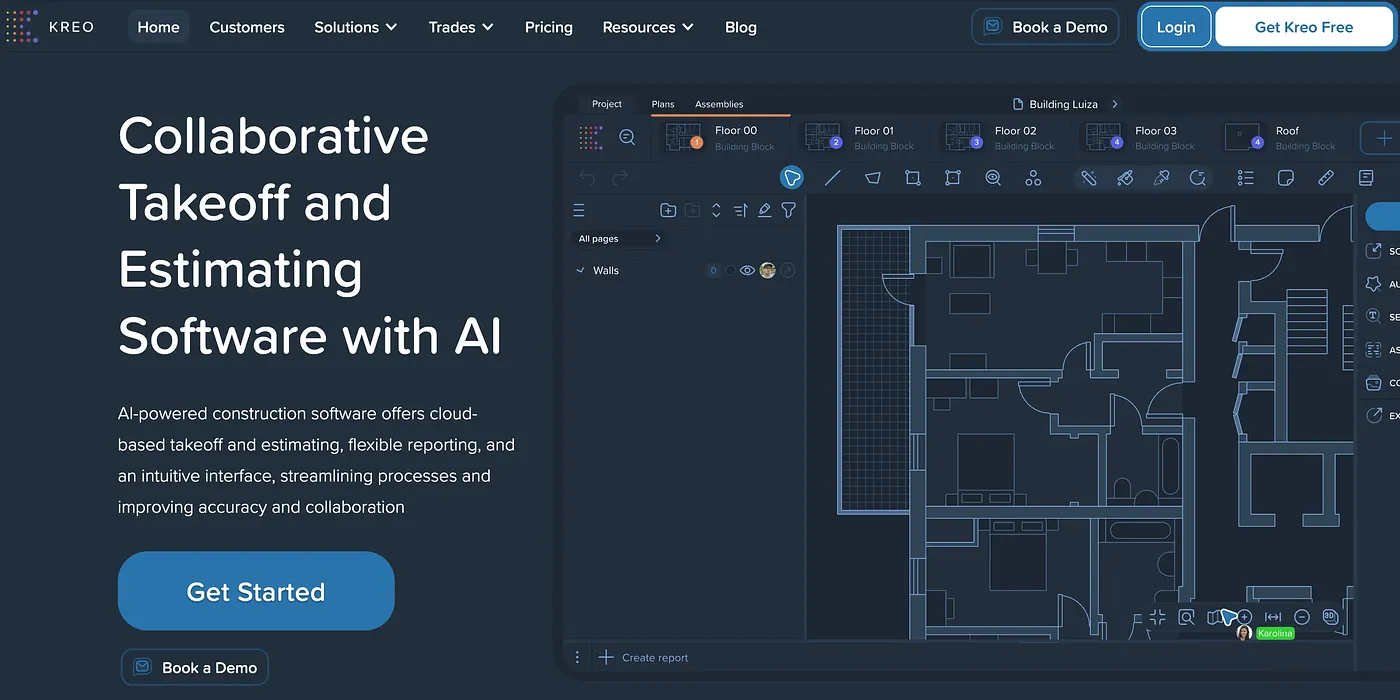Image resolution: width=1400 pixels, height=700 pixels.
Task: Click Create report
Action: [x=644, y=657]
